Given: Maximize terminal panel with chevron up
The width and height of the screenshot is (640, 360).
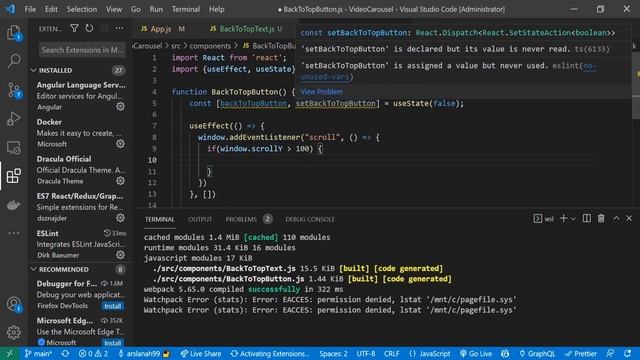Looking at the screenshot, I should [616, 219].
